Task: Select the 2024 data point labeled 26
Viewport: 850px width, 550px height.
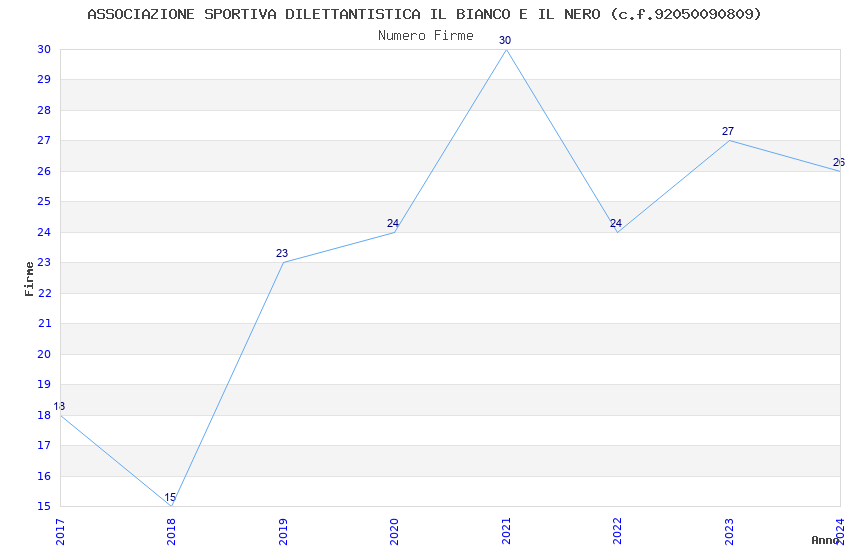Action: coord(840,171)
